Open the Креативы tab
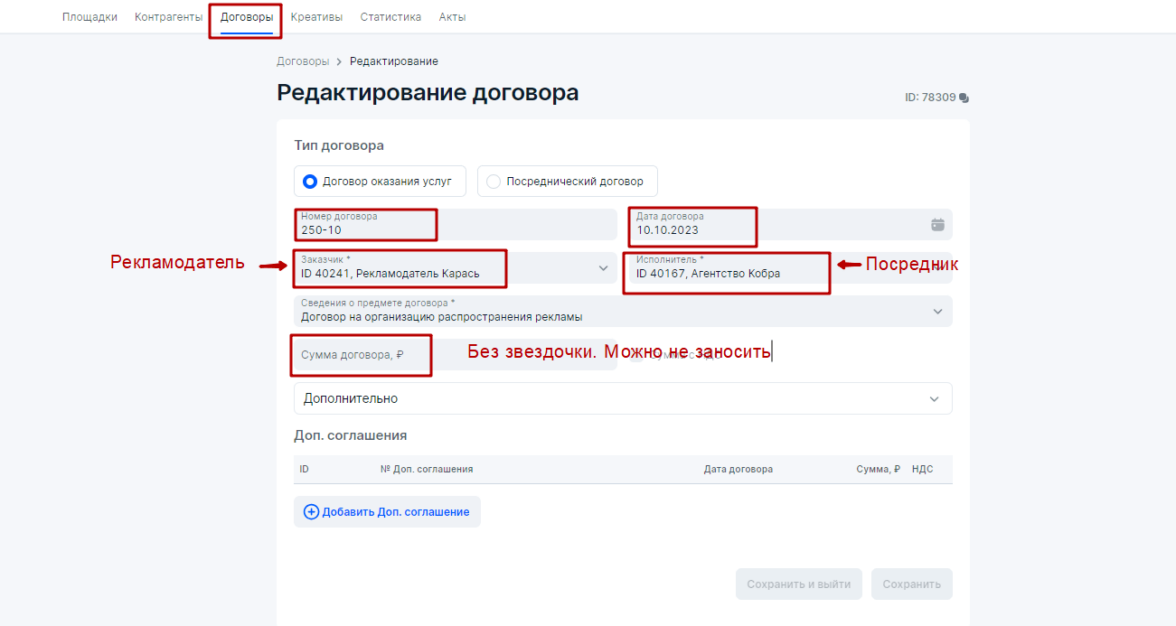Screen dimensions: 1176x626 (316, 16)
